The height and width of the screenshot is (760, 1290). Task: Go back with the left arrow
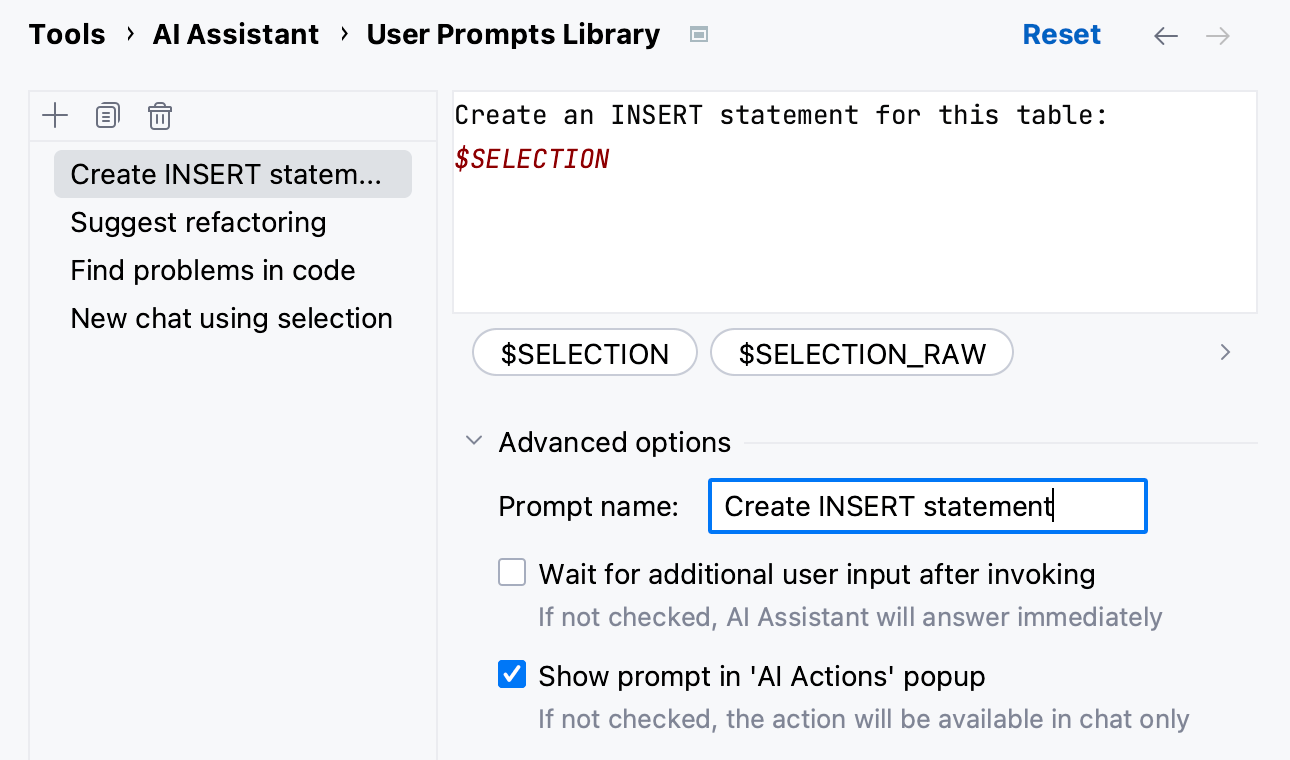1166,36
